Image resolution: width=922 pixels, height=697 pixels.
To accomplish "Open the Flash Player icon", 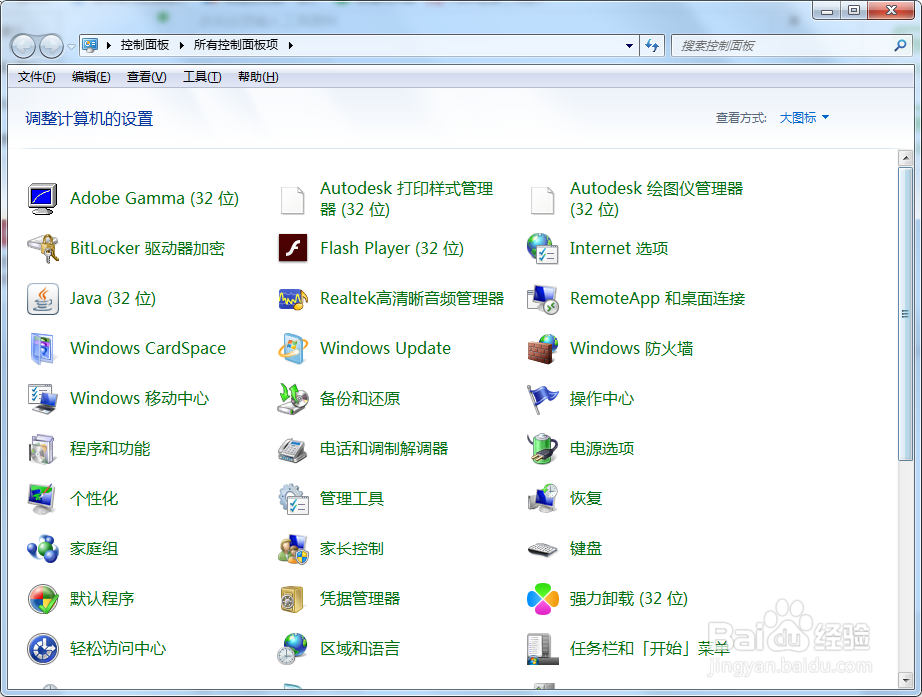I will pos(293,248).
